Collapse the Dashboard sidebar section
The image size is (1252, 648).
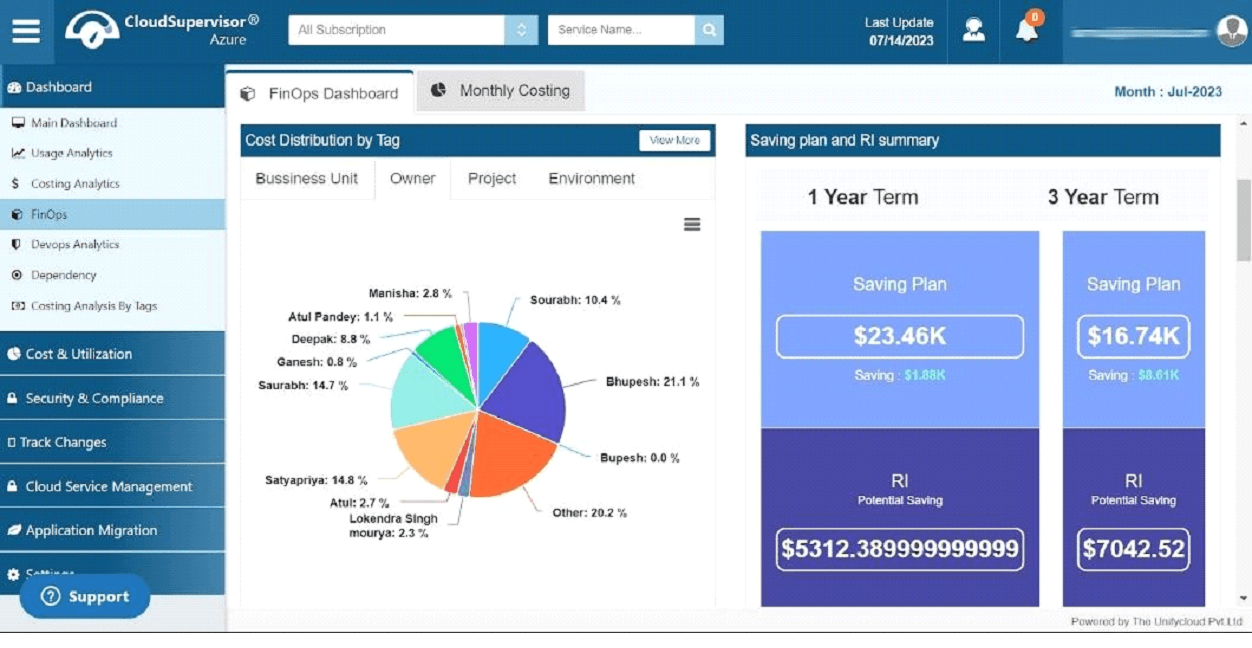tap(112, 87)
